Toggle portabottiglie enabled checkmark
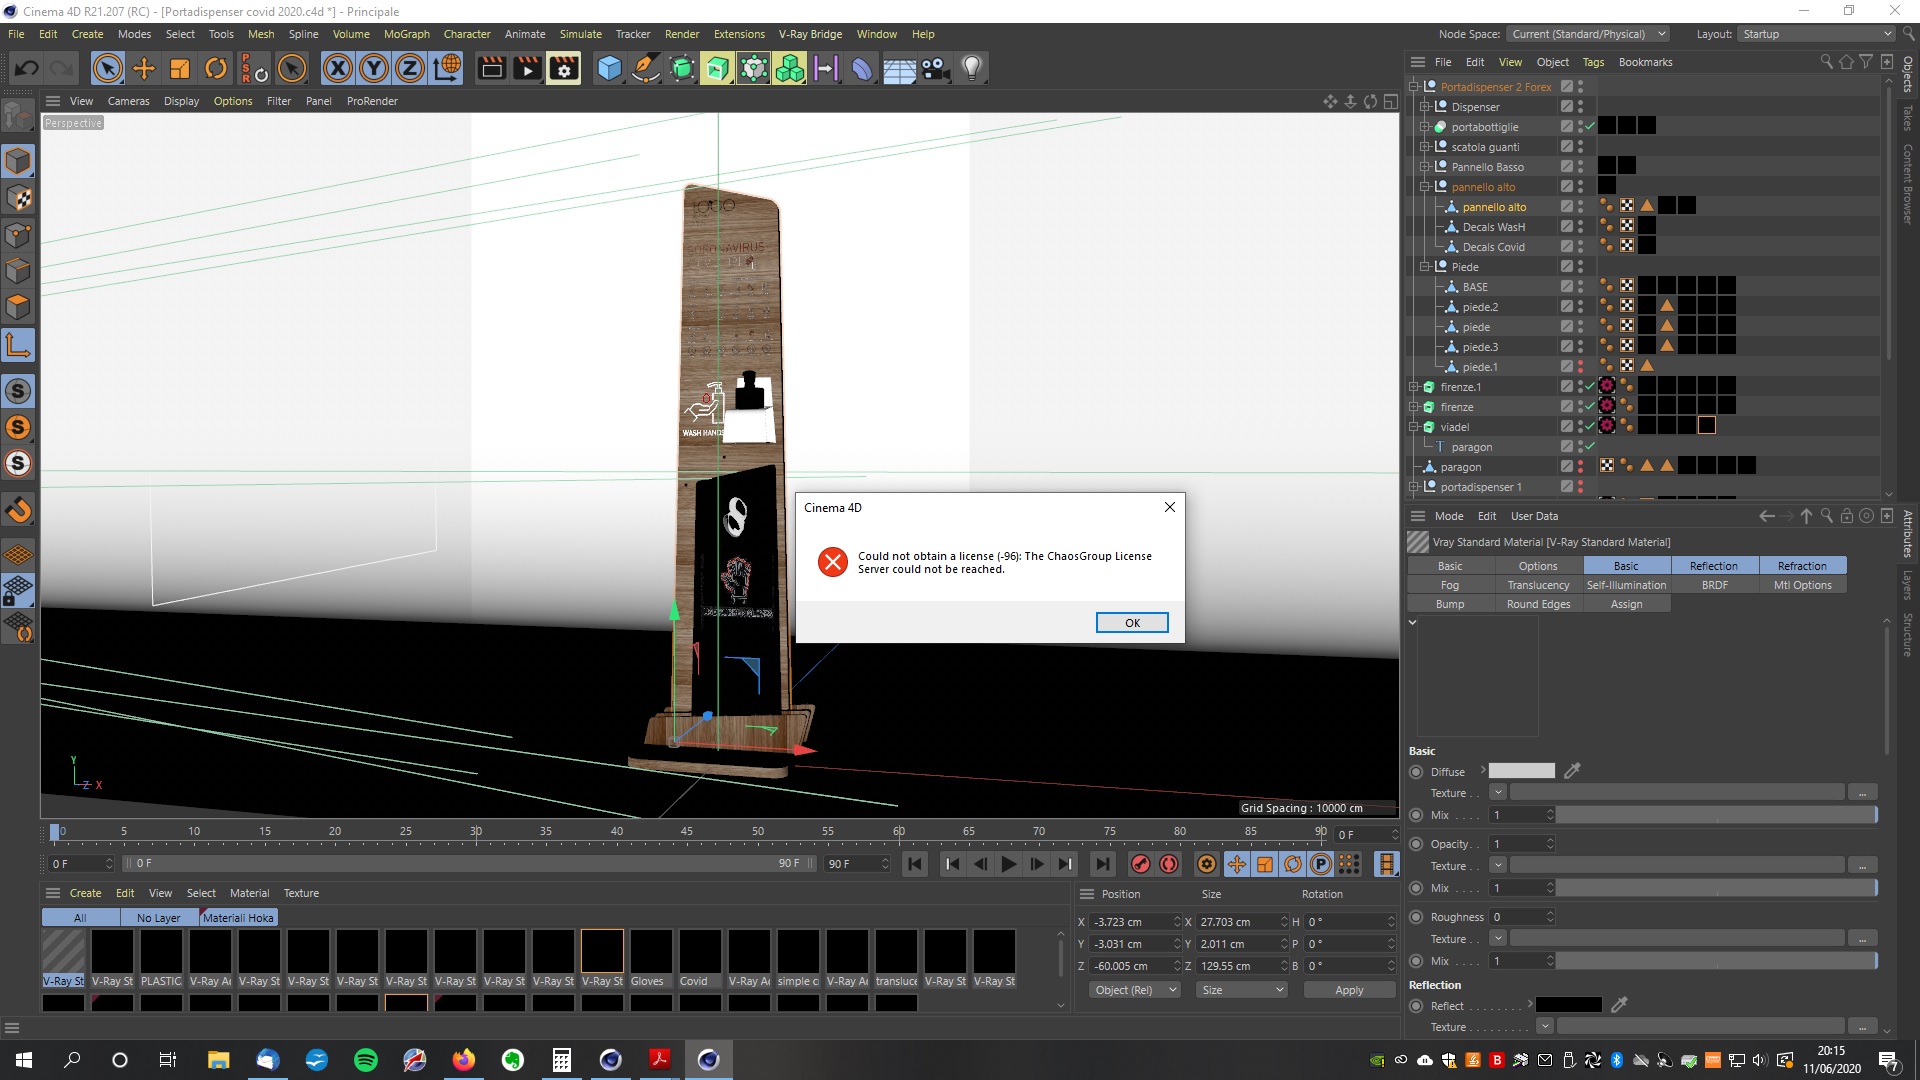Viewport: 1920px width, 1080px height. (x=1590, y=126)
